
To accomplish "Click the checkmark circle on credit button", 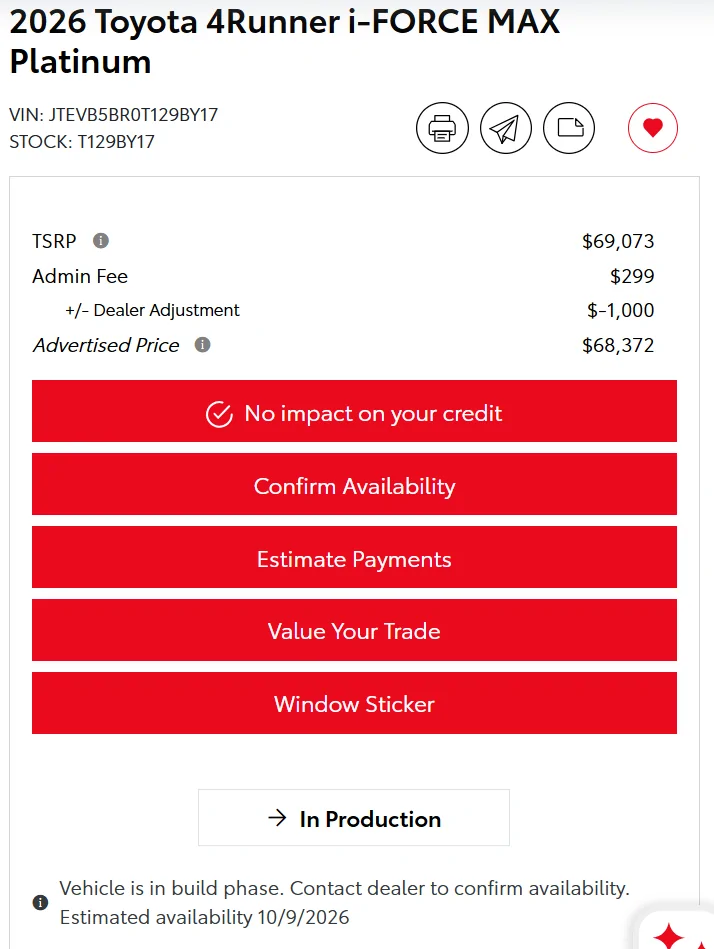I will (219, 415).
